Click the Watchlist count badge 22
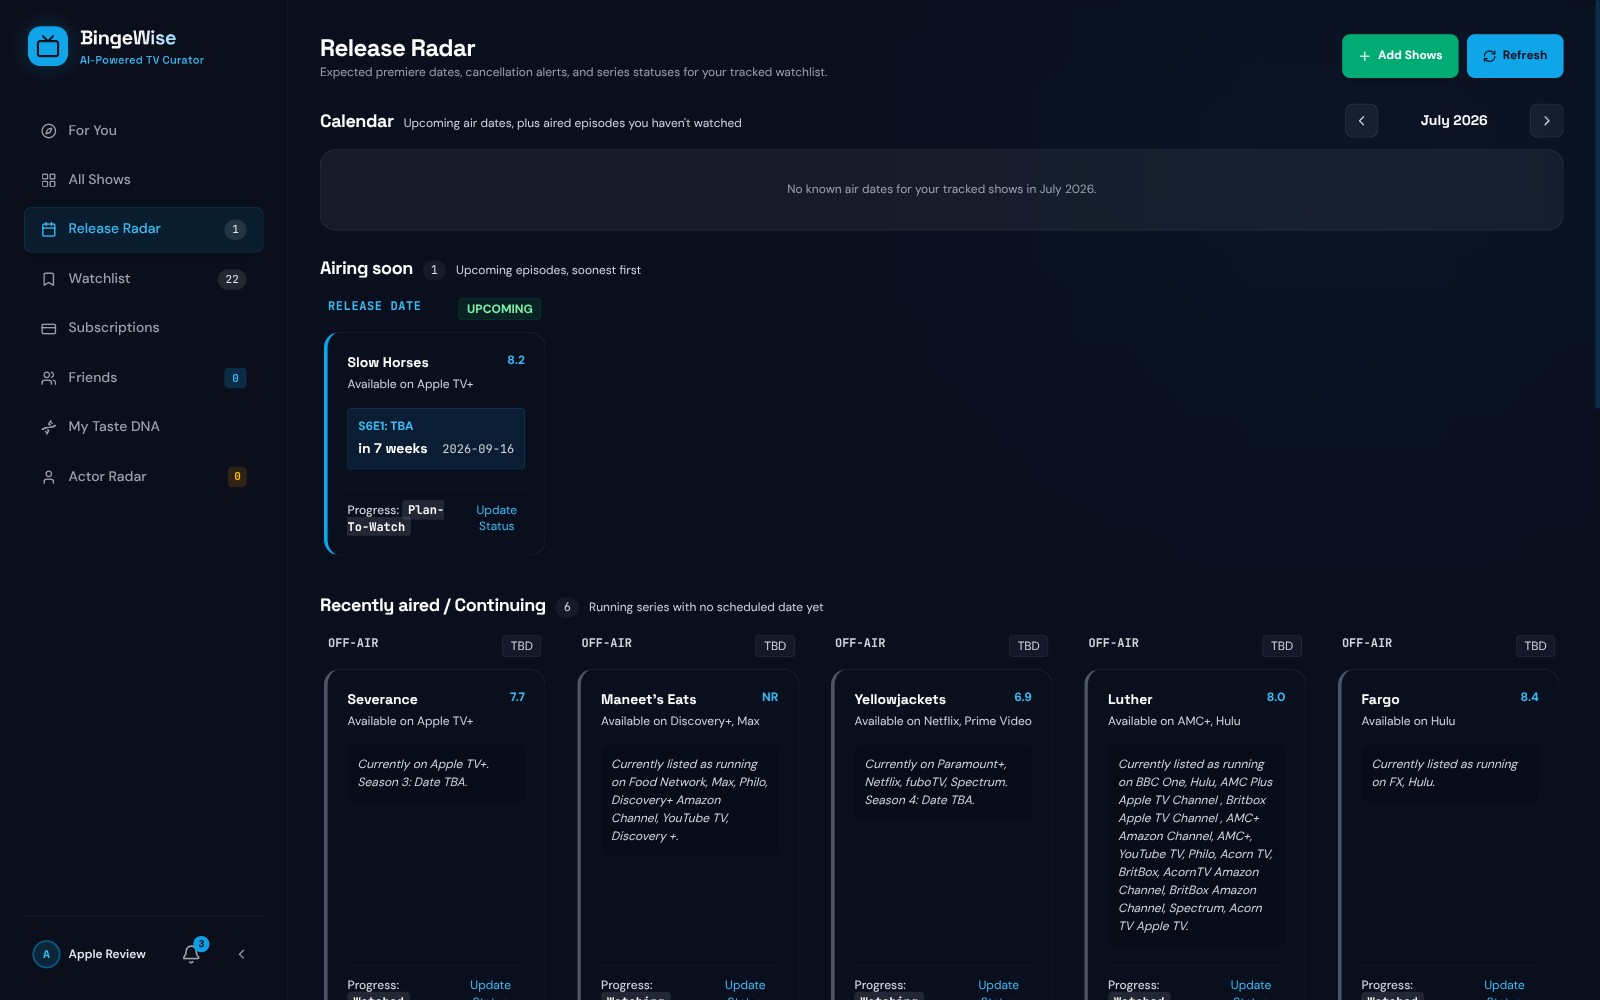The image size is (1600, 1000). 232,280
